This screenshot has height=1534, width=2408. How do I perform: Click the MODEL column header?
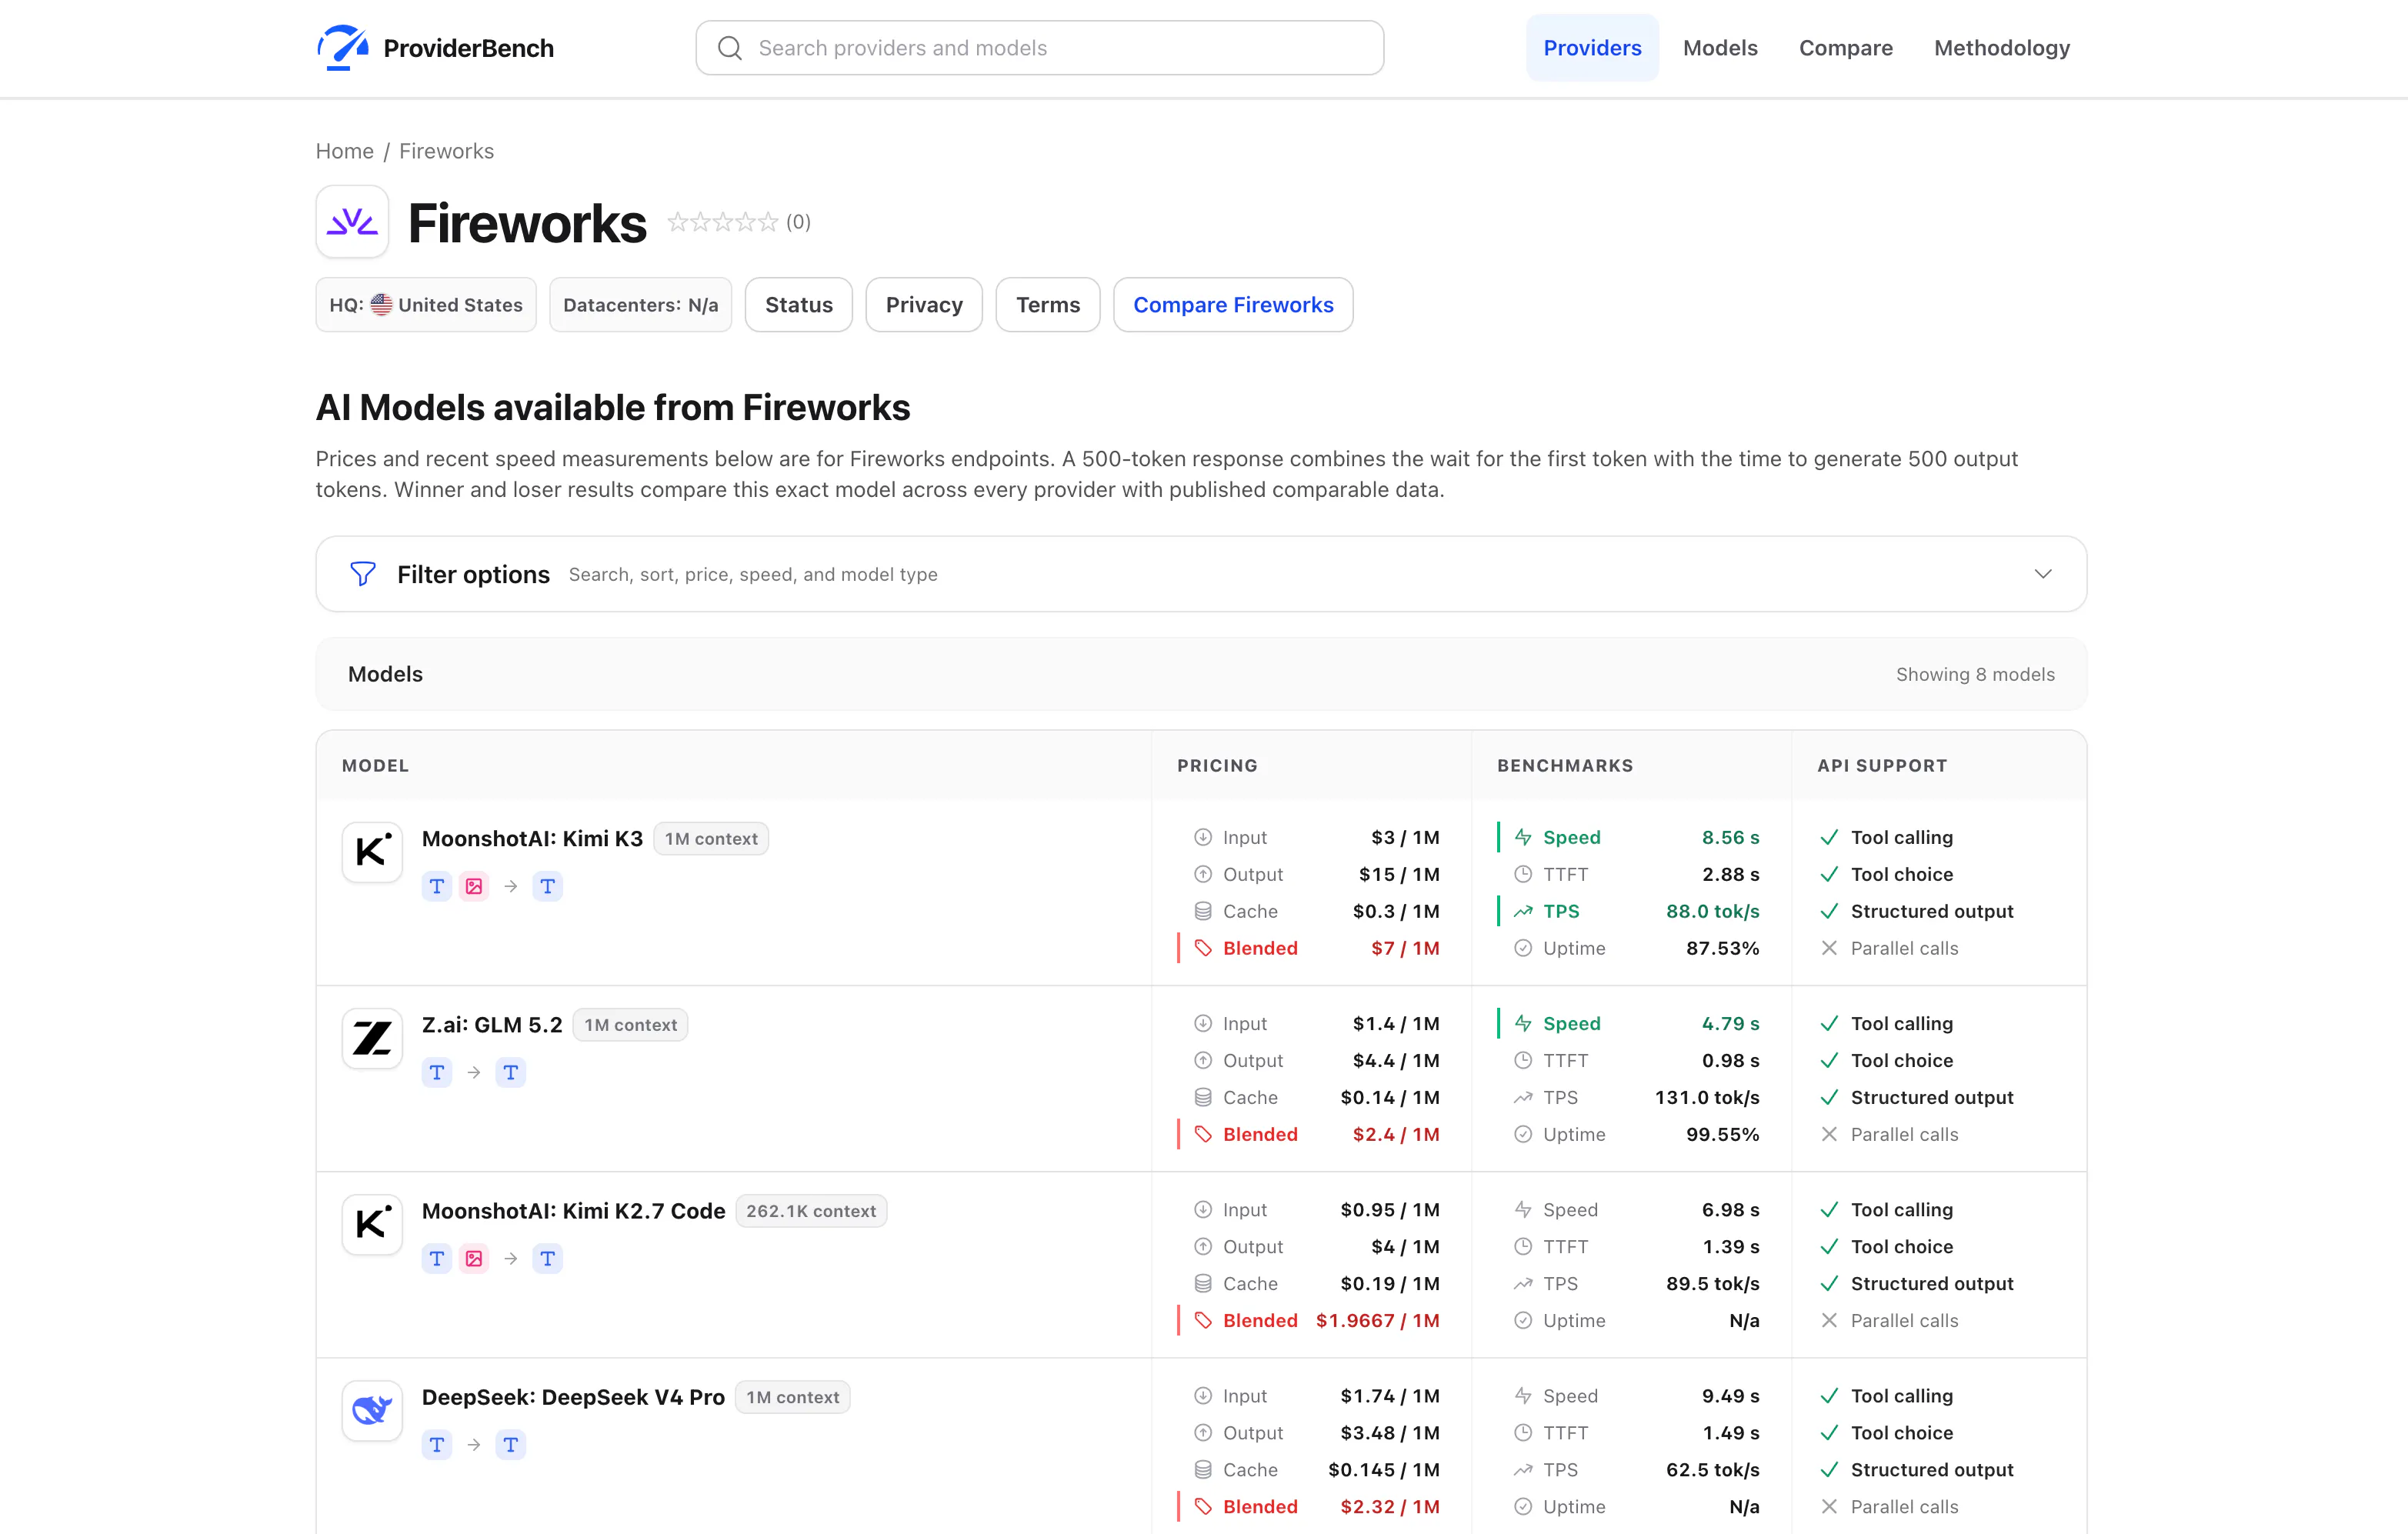(375, 765)
